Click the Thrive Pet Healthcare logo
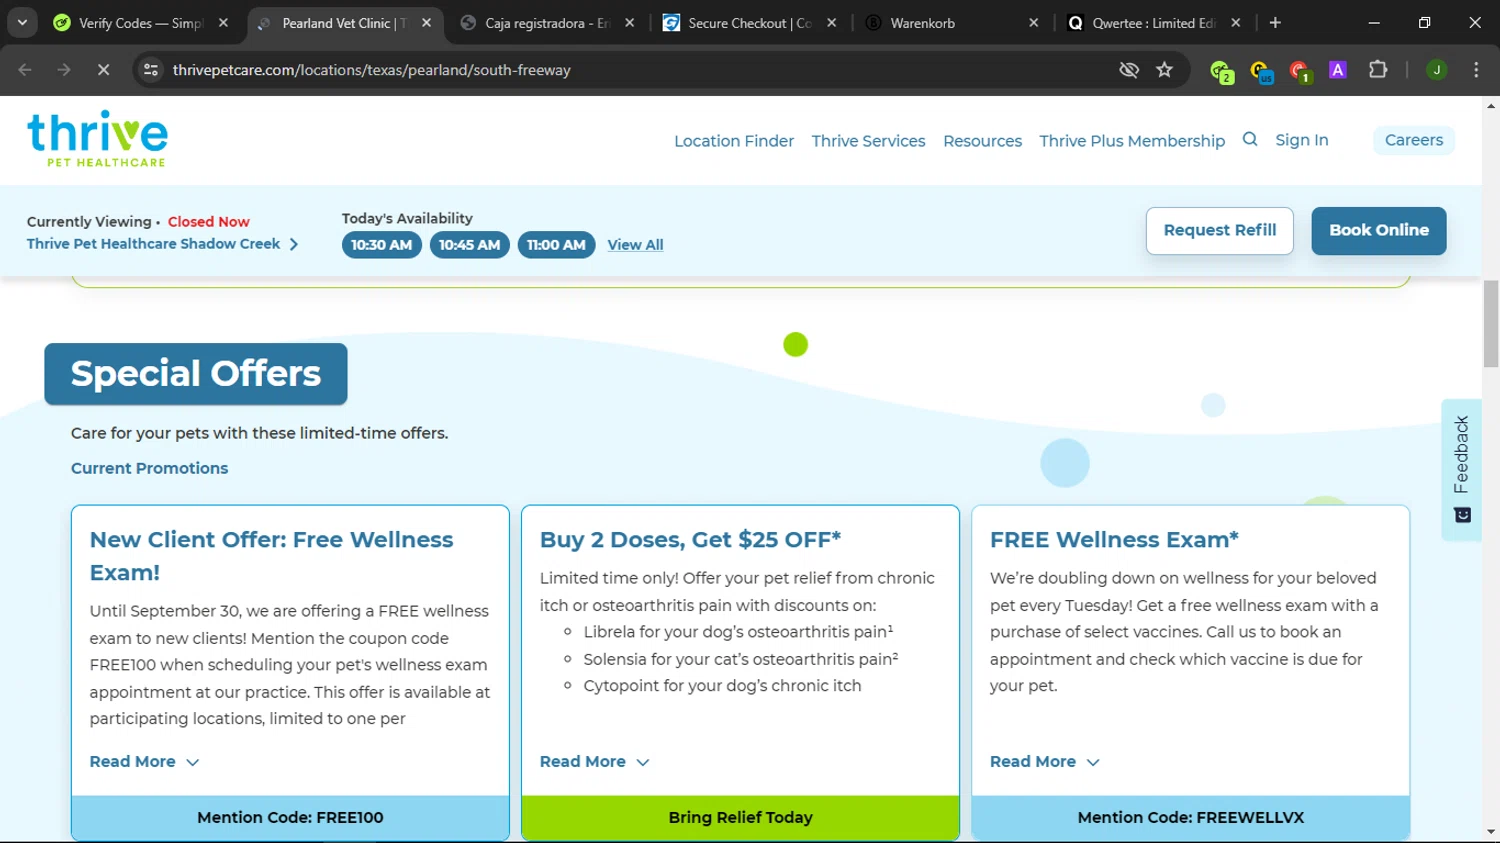This screenshot has height=843, width=1500. pyautogui.click(x=97, y=139)
